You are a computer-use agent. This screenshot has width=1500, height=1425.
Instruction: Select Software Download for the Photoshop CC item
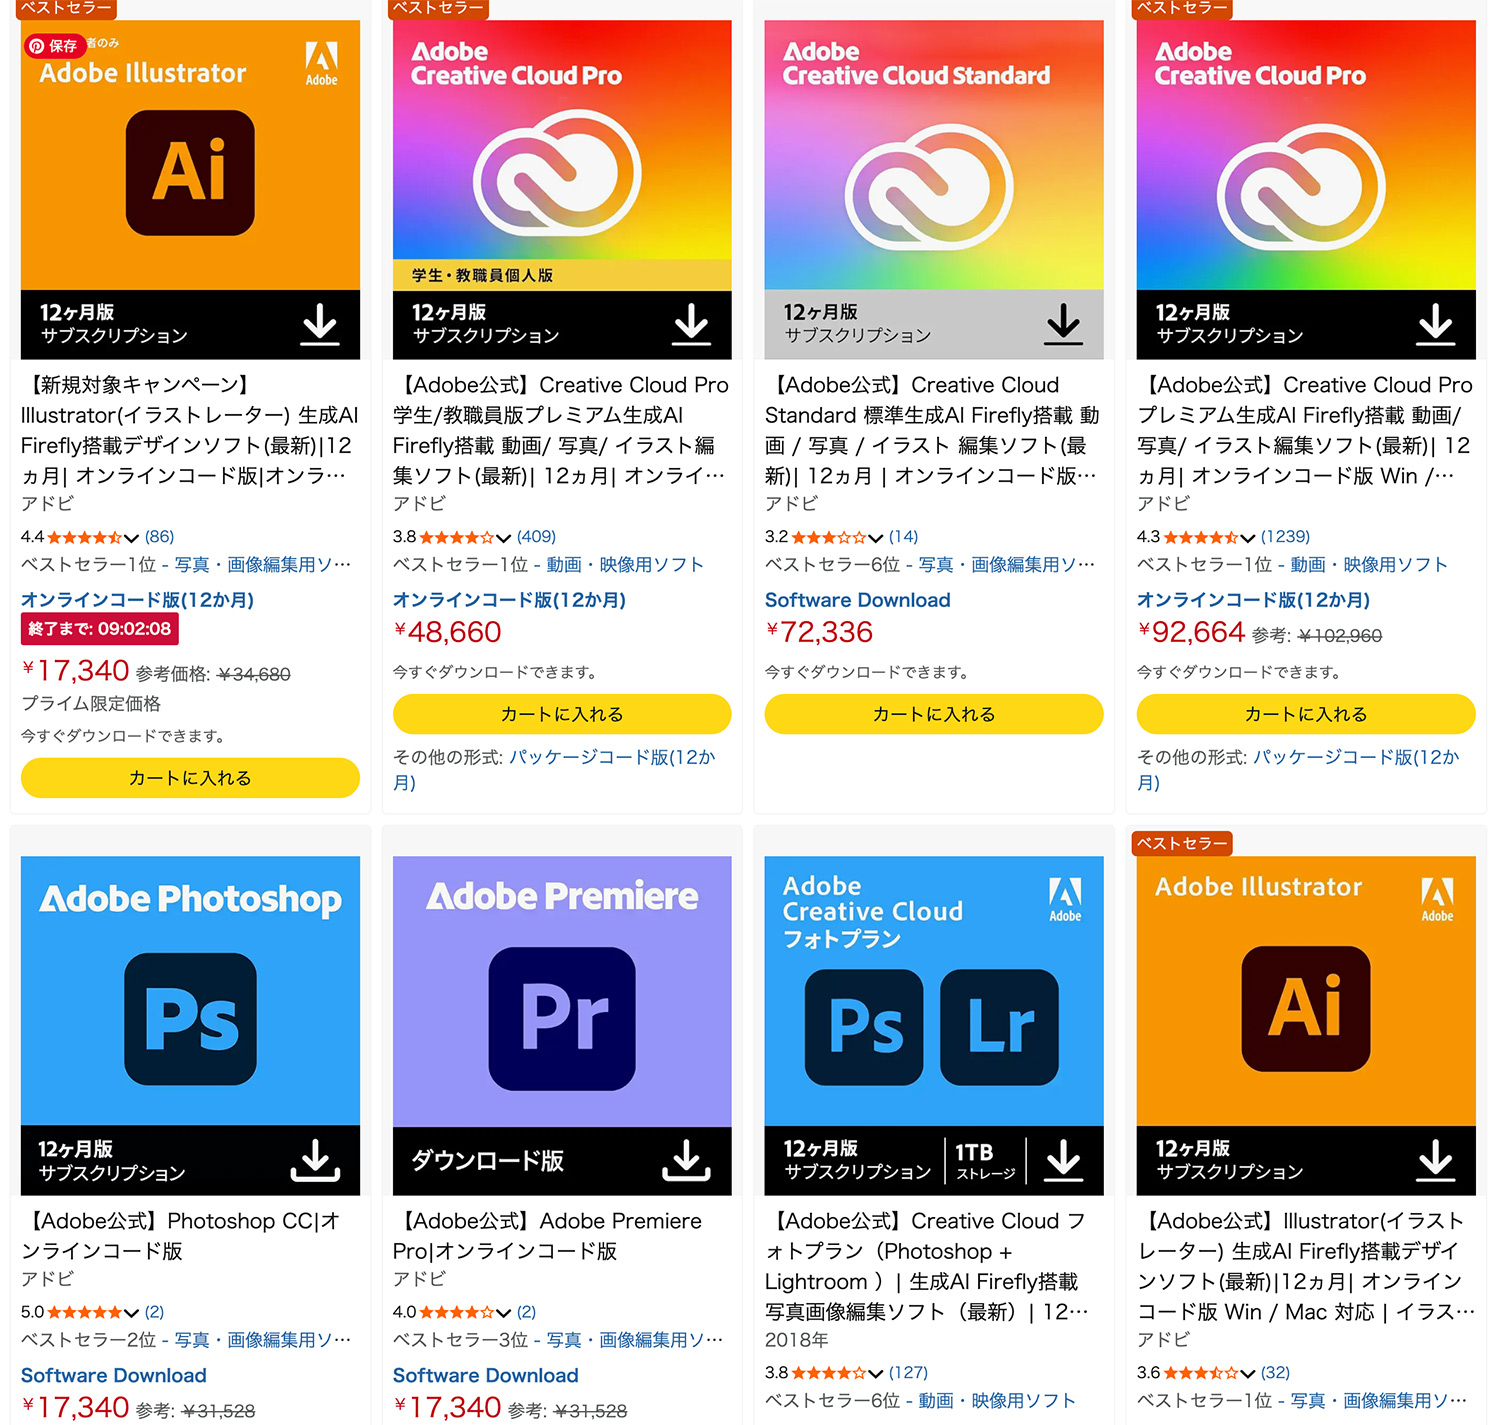(113, 1376)
